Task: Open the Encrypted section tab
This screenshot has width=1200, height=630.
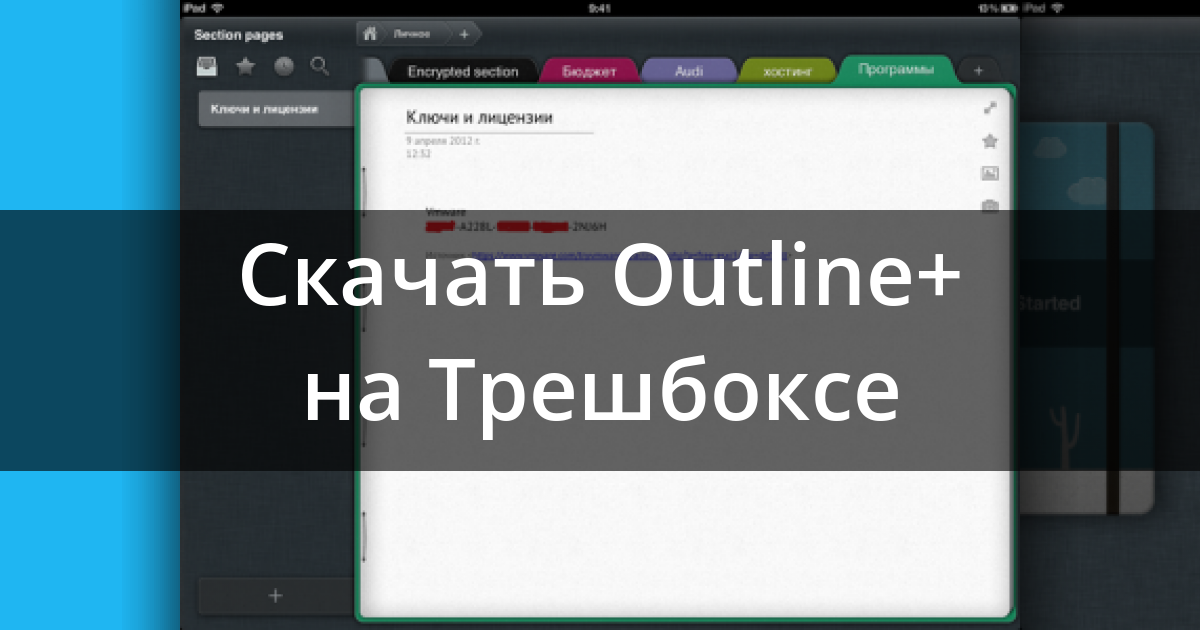Action: (463, 72)
